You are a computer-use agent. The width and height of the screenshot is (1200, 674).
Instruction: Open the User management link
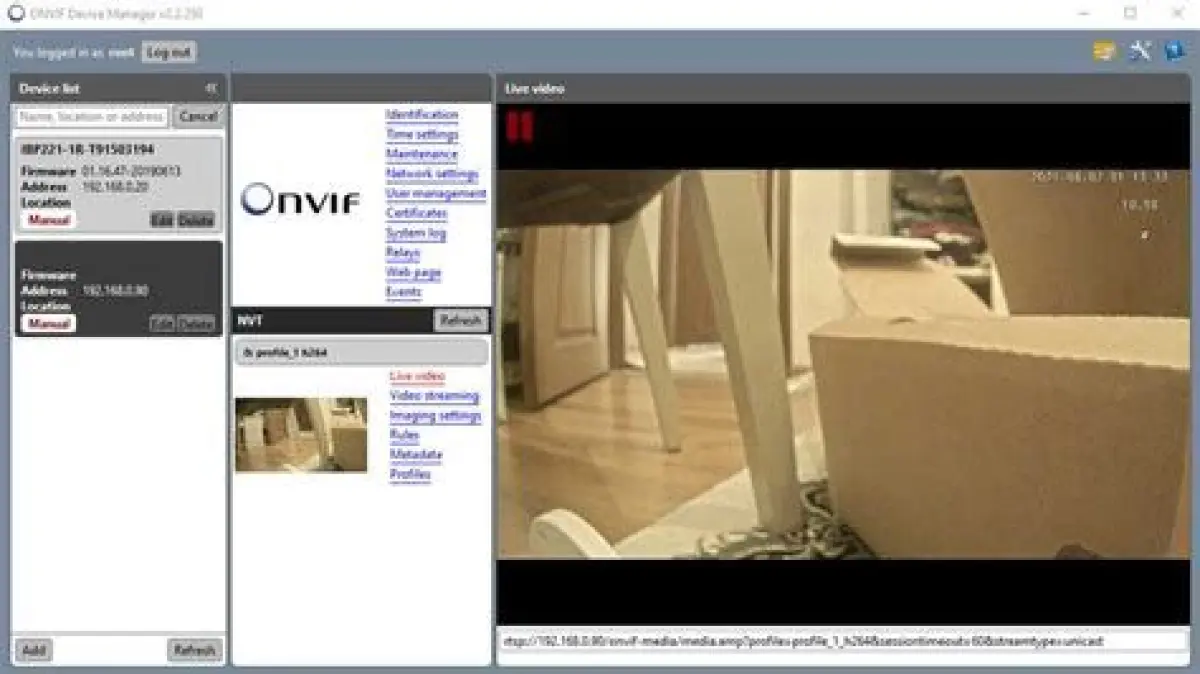tap(436, 194)
